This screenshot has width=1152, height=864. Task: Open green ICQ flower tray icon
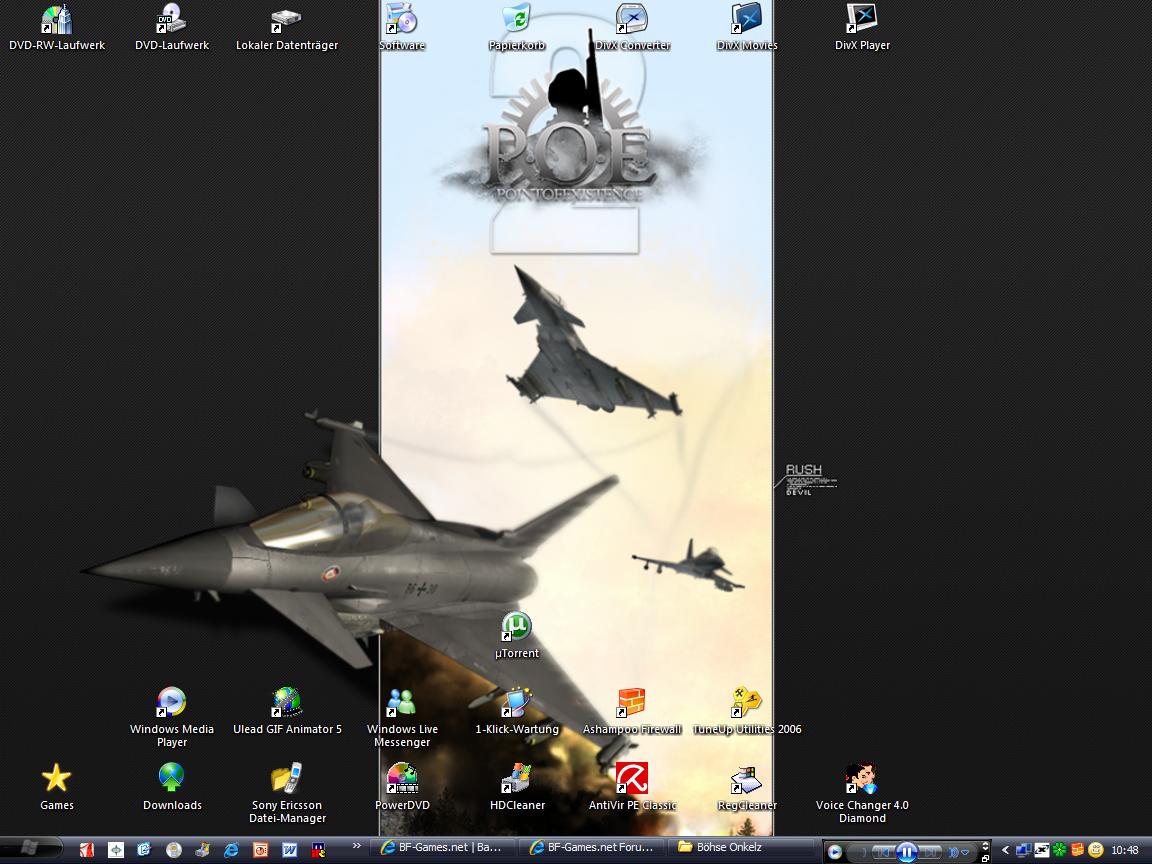coord(1059,850)
